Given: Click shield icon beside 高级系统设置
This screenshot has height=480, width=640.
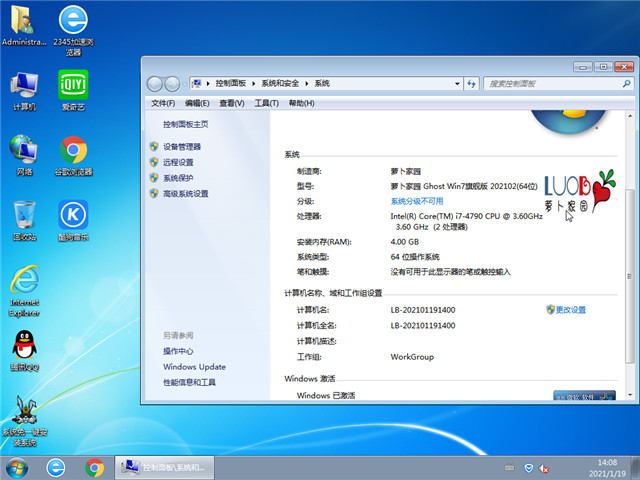Looking at the screenshot, I should (154, 193).
